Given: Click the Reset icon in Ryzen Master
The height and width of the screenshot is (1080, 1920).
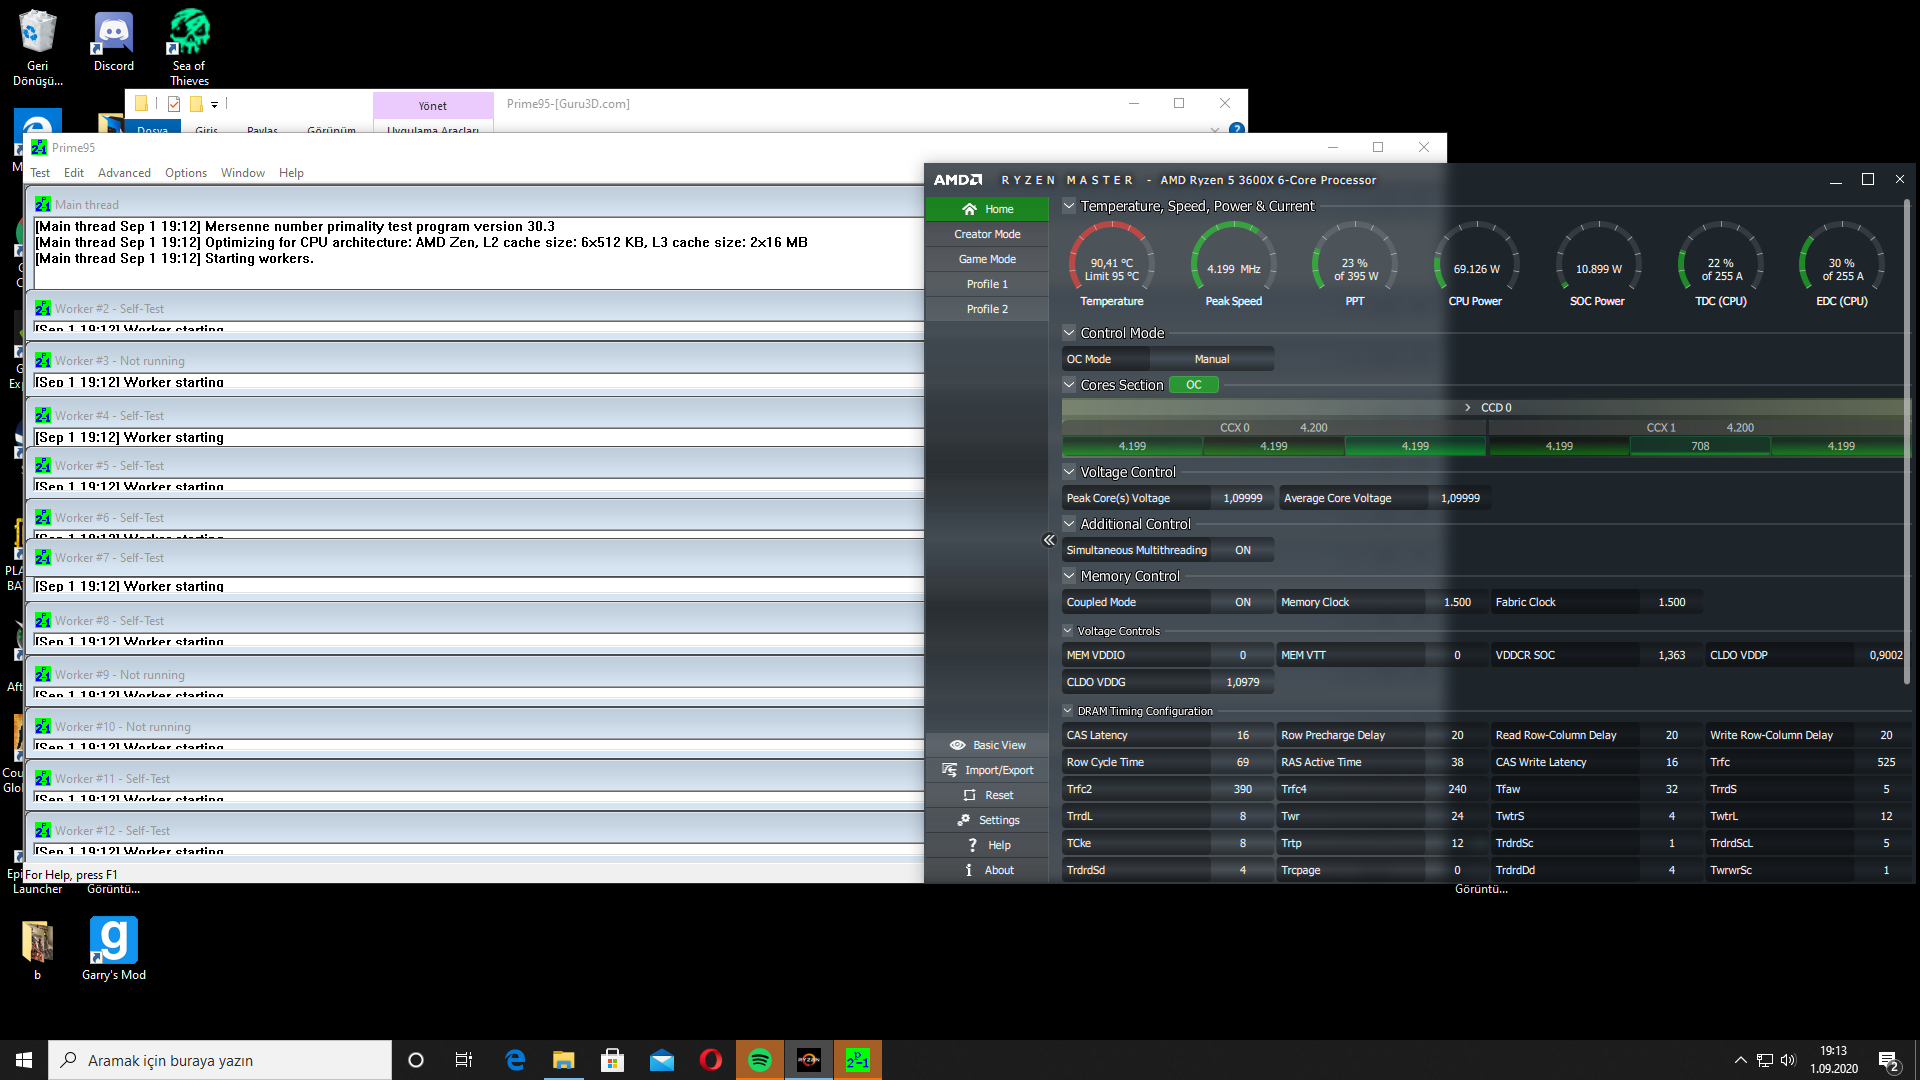Looking at the screenshot, I should pyautogui.click(x=969, y=795).
